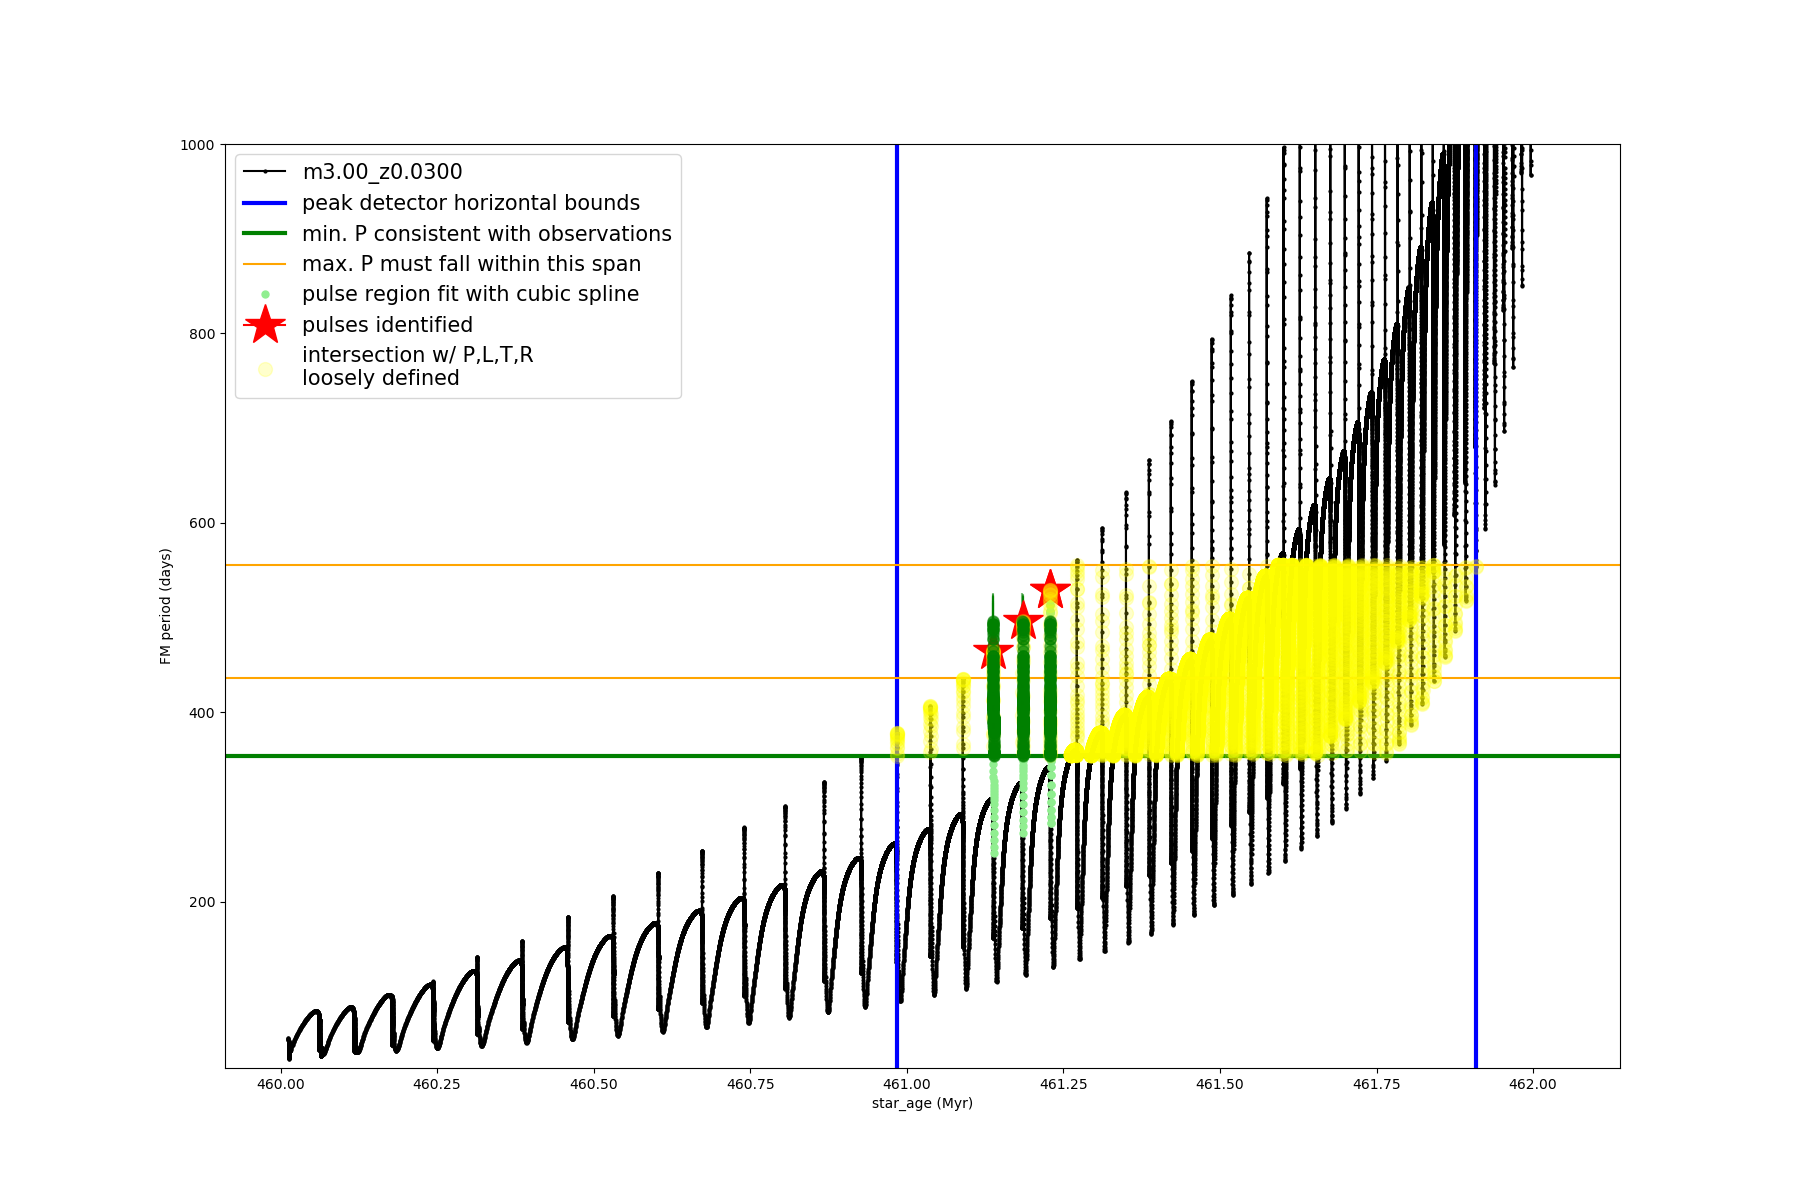1800x1200 pixels.
Task: Click the highest red star pulse marker
Action: tap(1050, 588)
